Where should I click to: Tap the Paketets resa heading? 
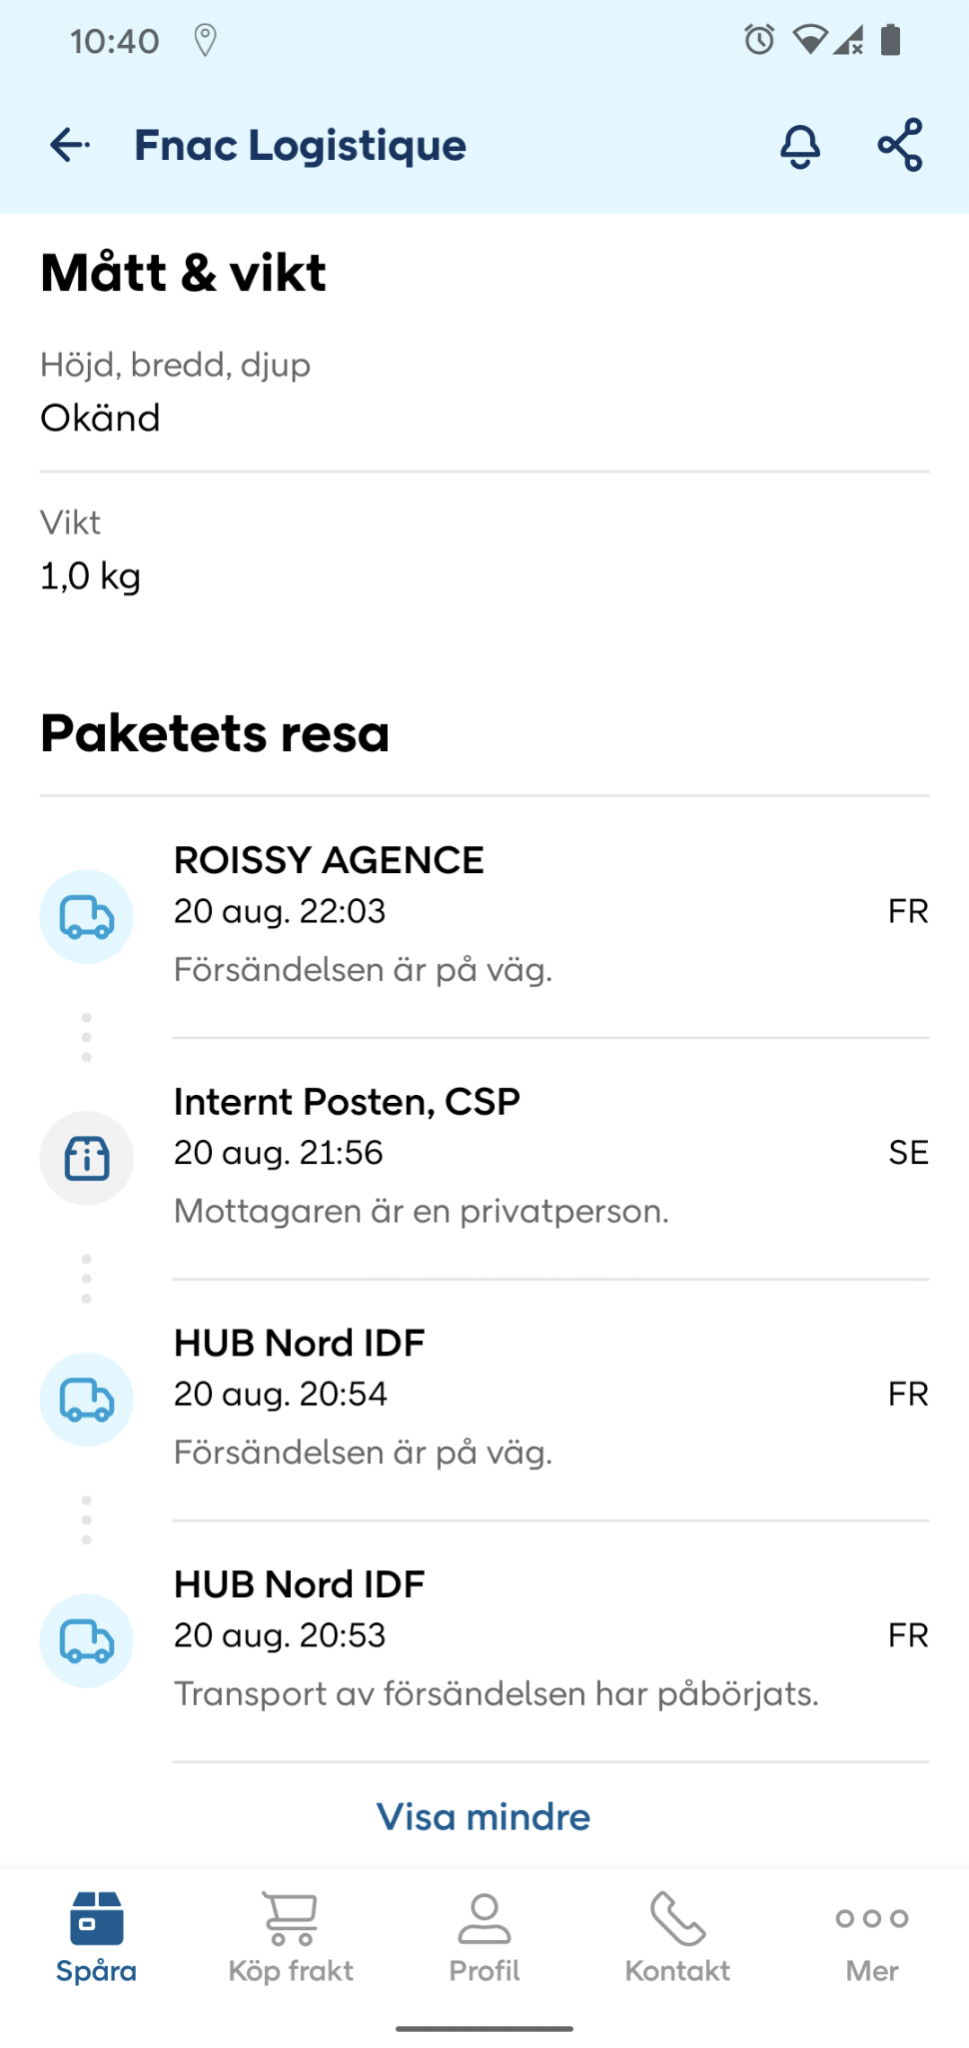click(x=215, y=733)
